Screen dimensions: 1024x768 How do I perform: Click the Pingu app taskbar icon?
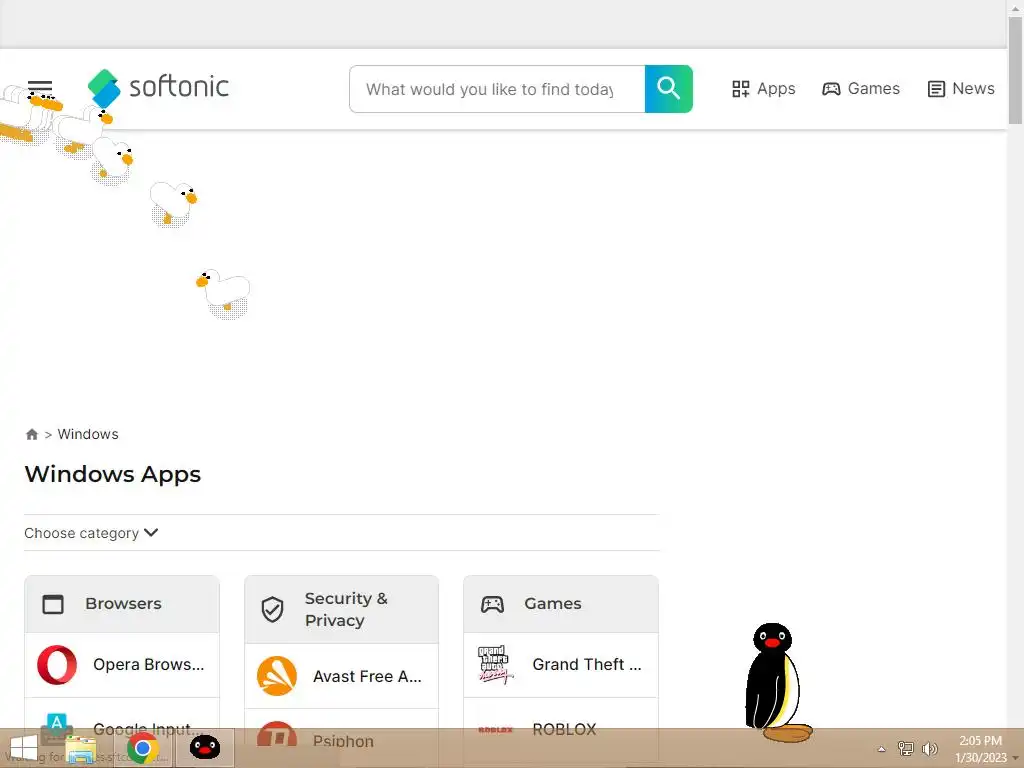pos(204,748)
